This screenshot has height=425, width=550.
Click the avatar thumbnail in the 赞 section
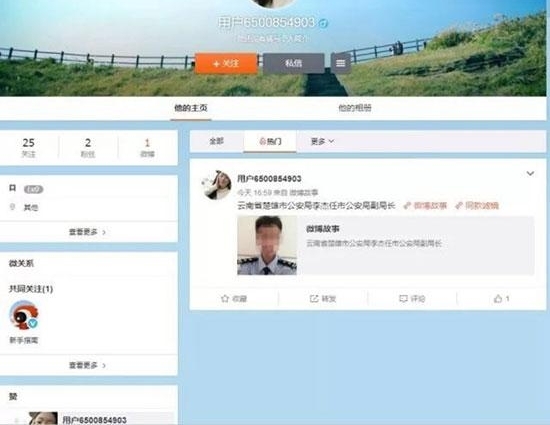coord(43,419)
